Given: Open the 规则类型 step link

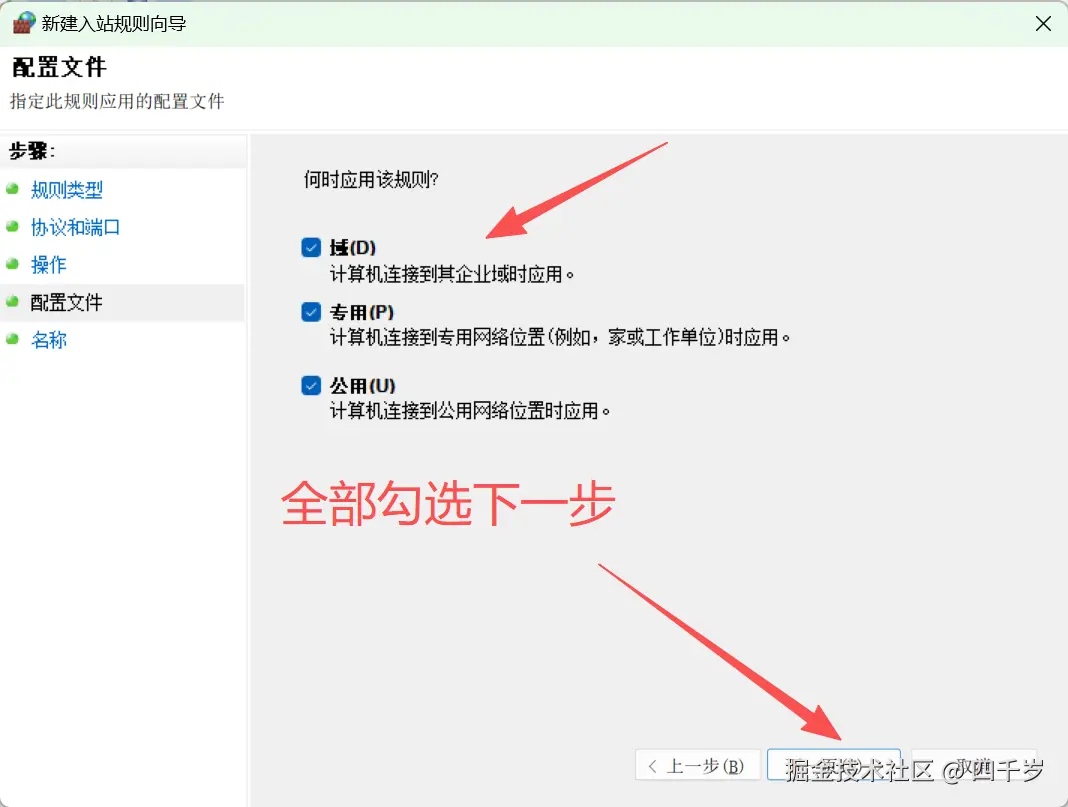Looking at the screenshot, I should (66, 189).
